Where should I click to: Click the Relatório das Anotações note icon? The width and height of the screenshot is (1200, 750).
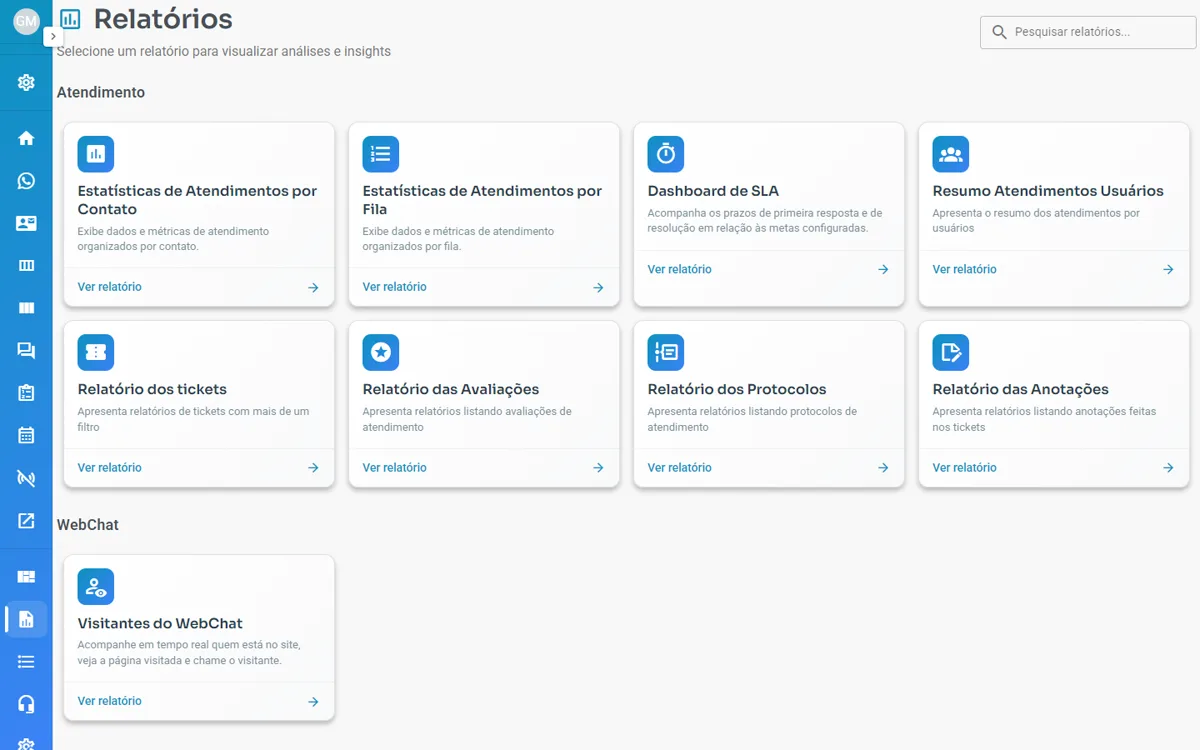[x=951, y=352]
